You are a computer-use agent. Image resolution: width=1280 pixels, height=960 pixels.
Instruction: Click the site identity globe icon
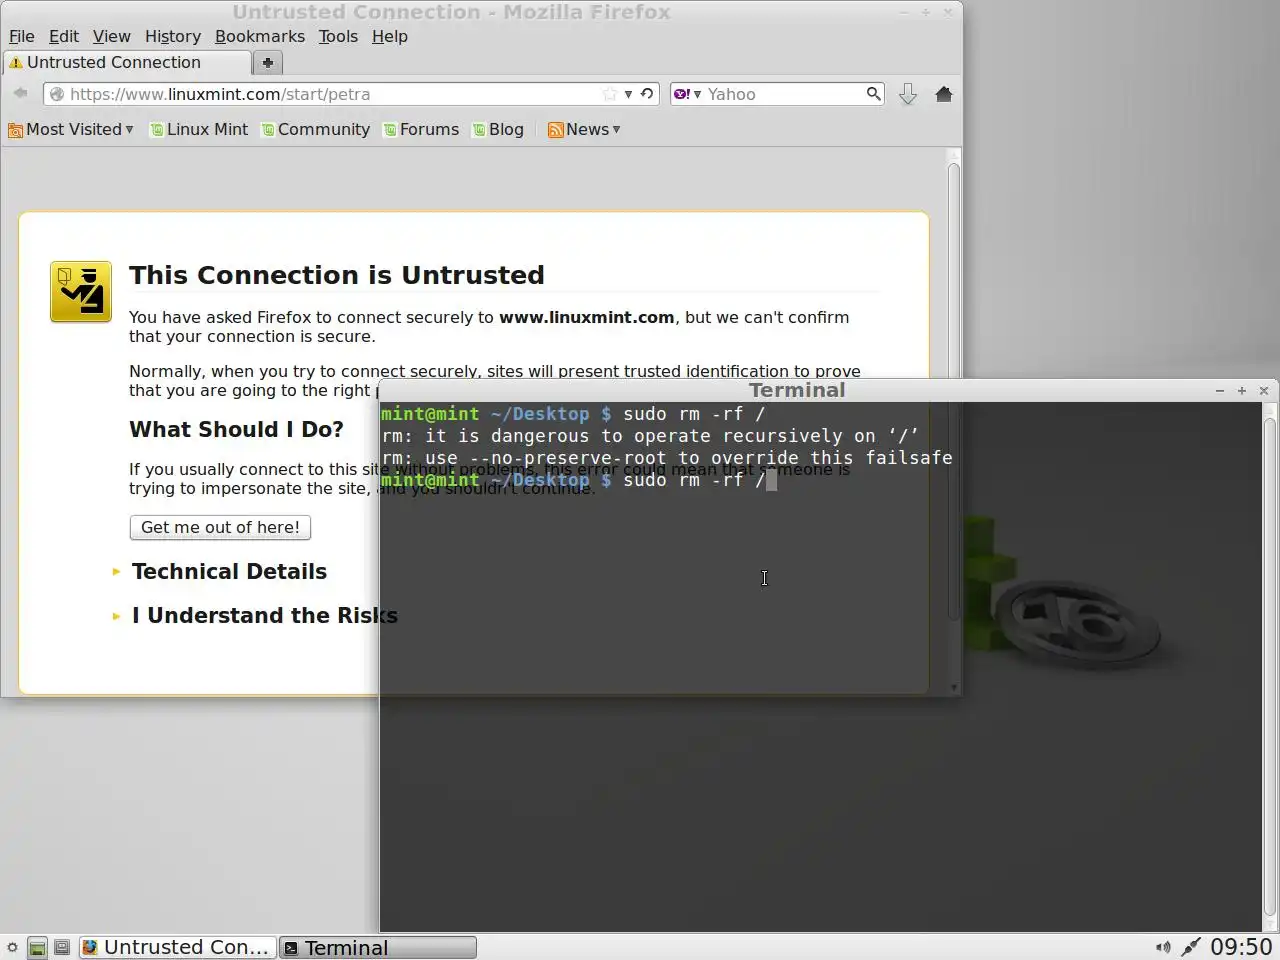57,94
